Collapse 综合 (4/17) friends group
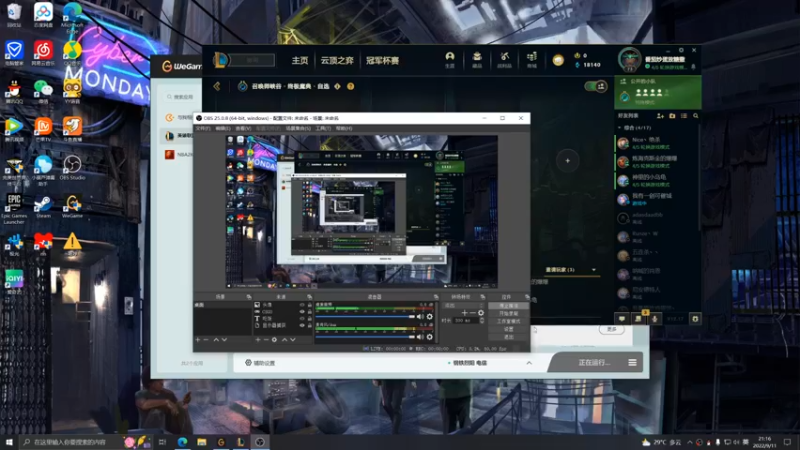Screen dimensions: 800x450 click(x=619, y=128)
